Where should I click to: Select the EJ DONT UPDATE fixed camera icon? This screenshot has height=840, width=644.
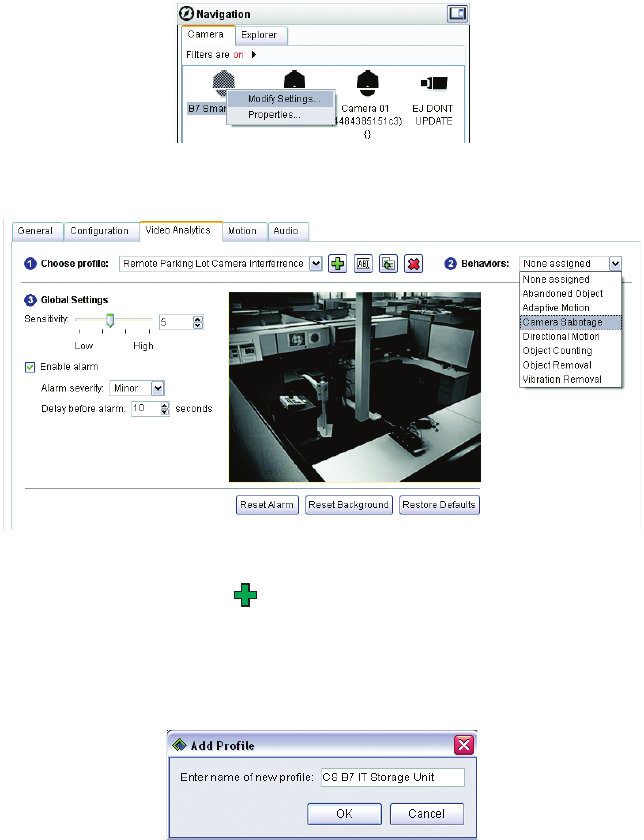pyautogui.click(x=434, y=83)
